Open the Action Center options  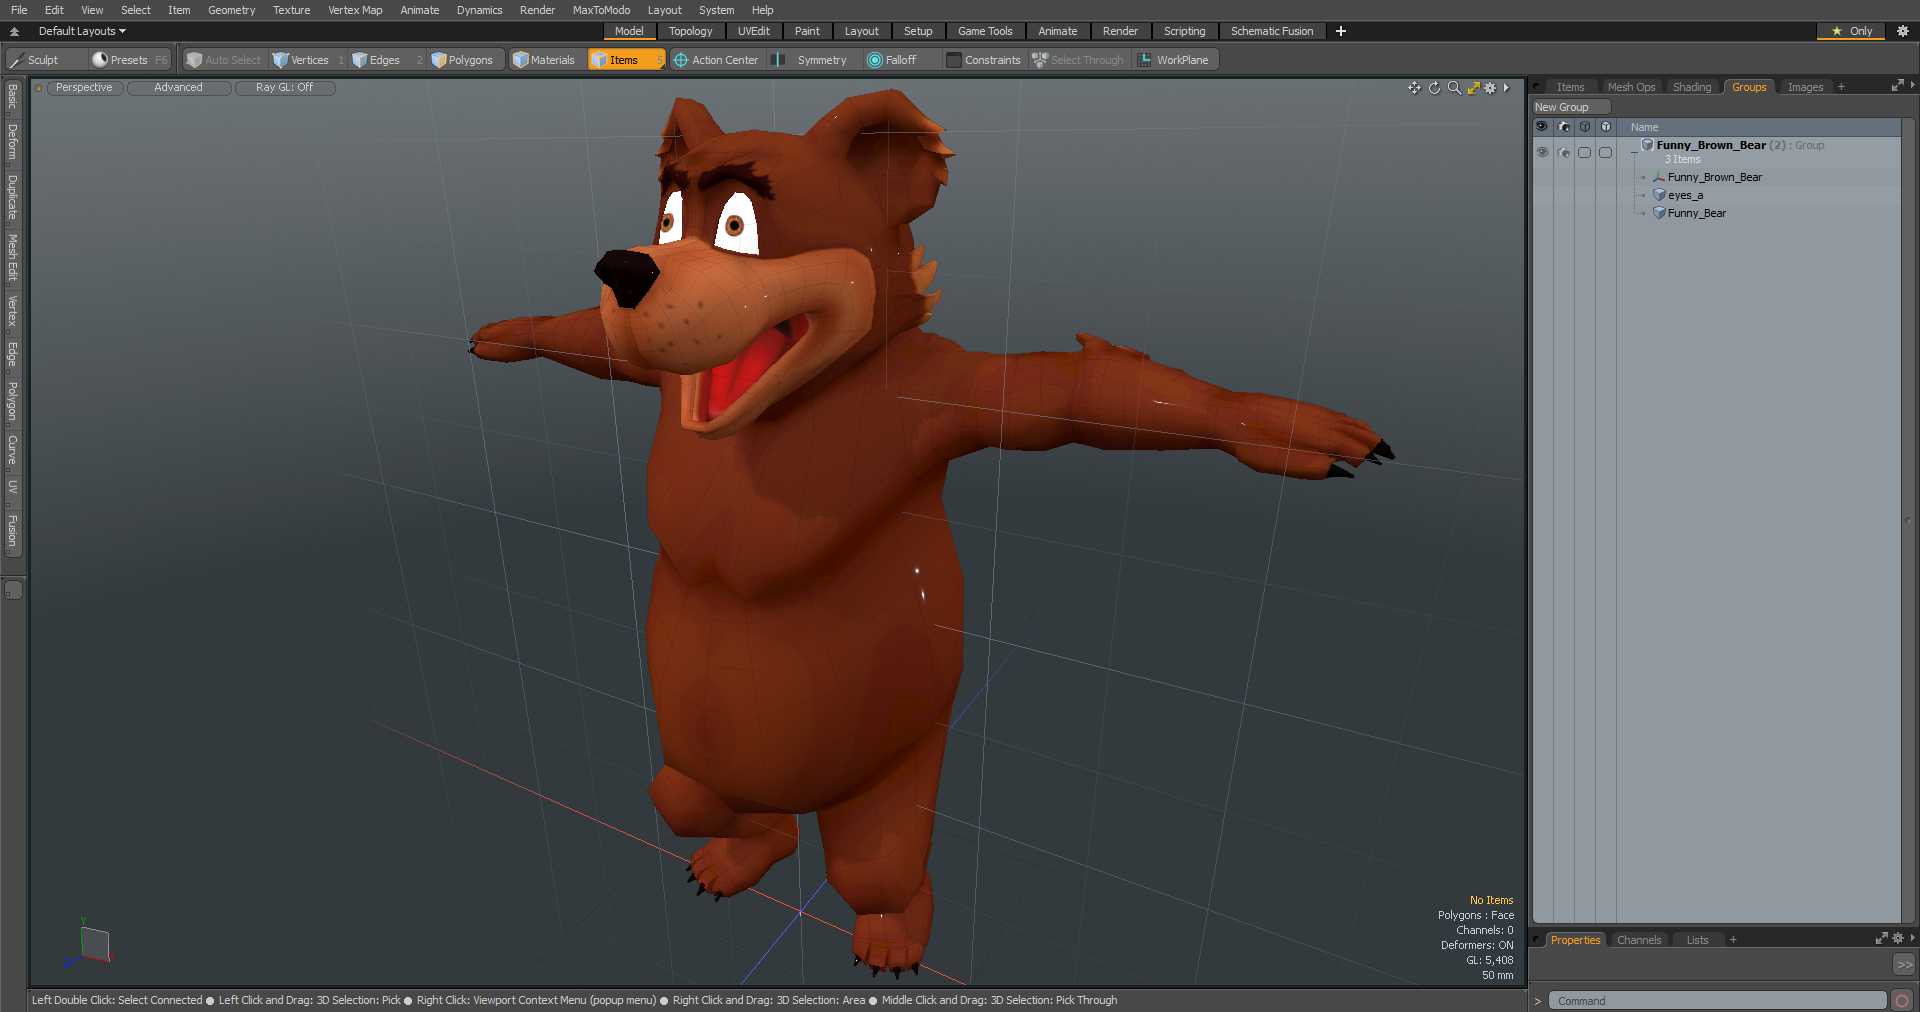point(716,60)
